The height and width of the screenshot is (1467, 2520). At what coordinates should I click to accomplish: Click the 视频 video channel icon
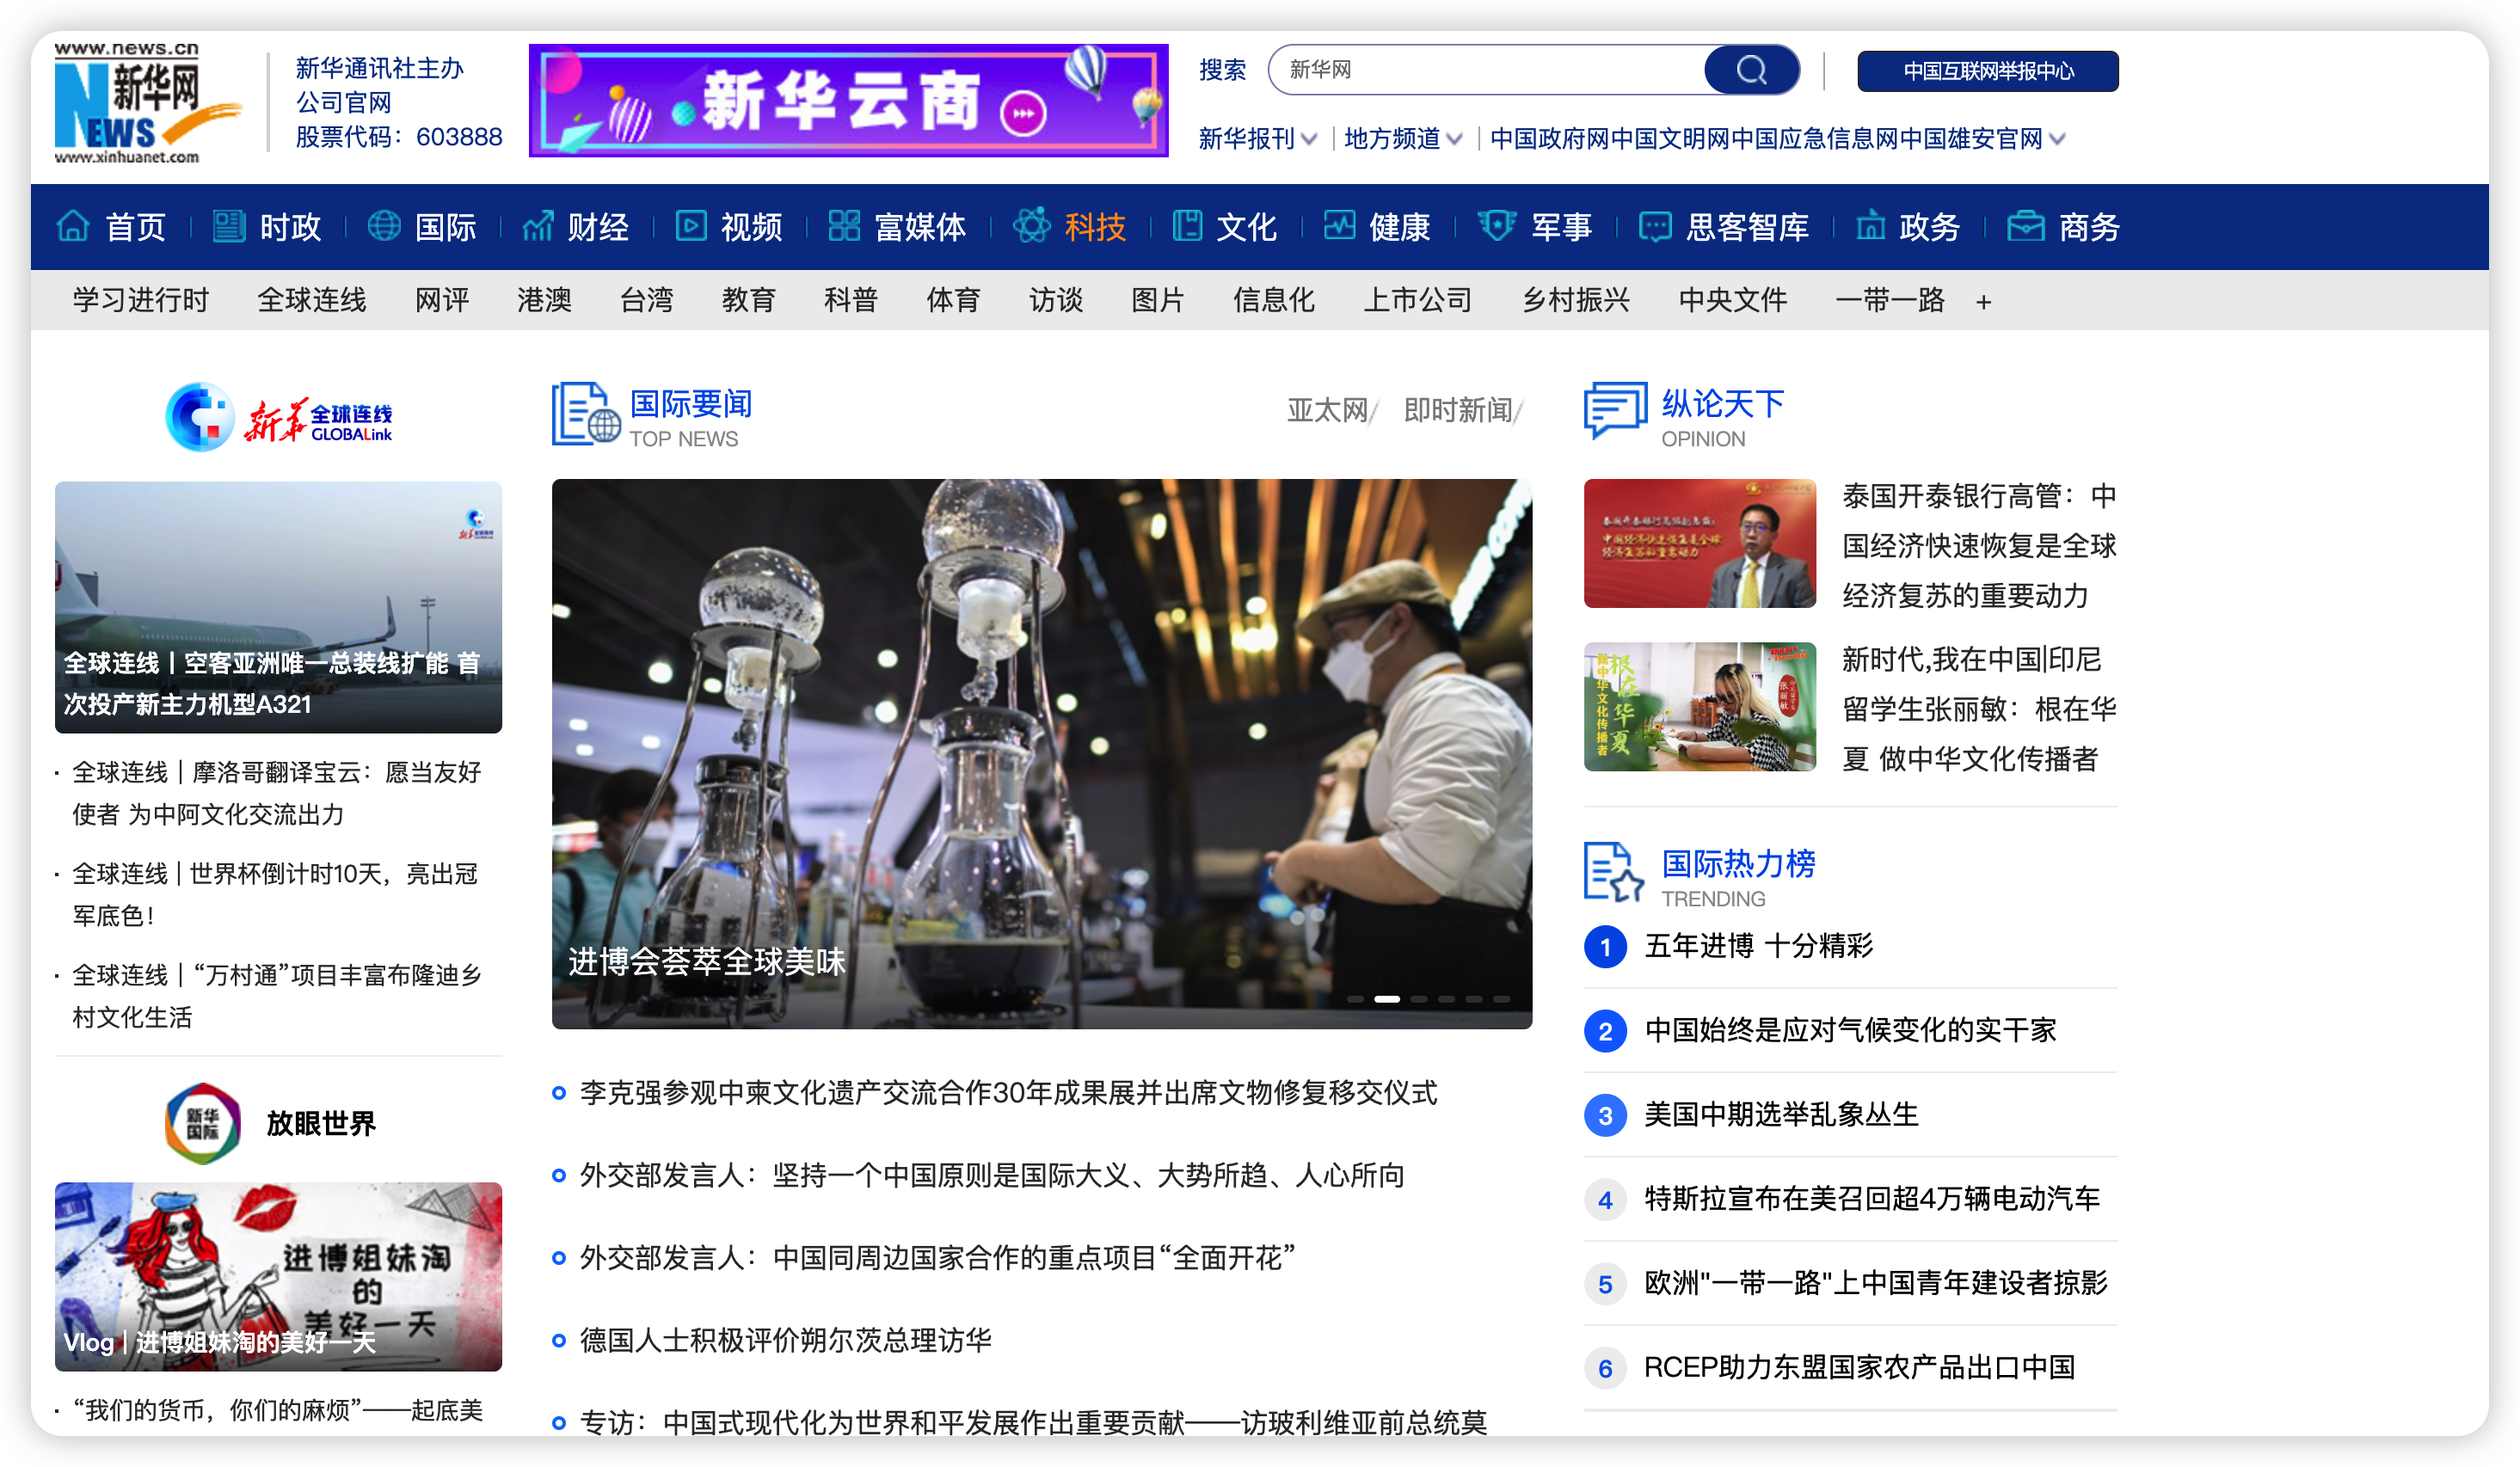(x=692, y=227)
